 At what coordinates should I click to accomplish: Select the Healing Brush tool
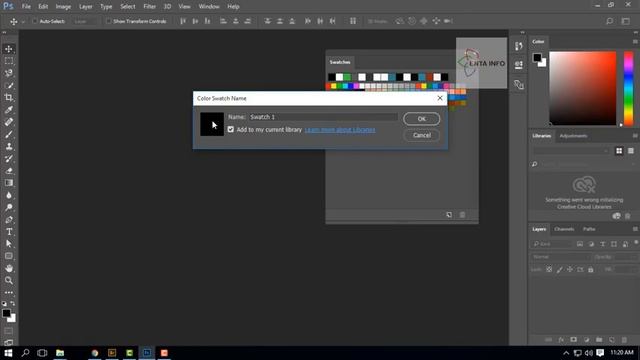(9, 122)
